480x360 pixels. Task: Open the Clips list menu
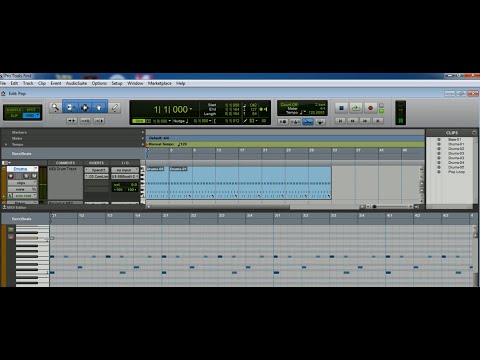click(x=474, y=133)
